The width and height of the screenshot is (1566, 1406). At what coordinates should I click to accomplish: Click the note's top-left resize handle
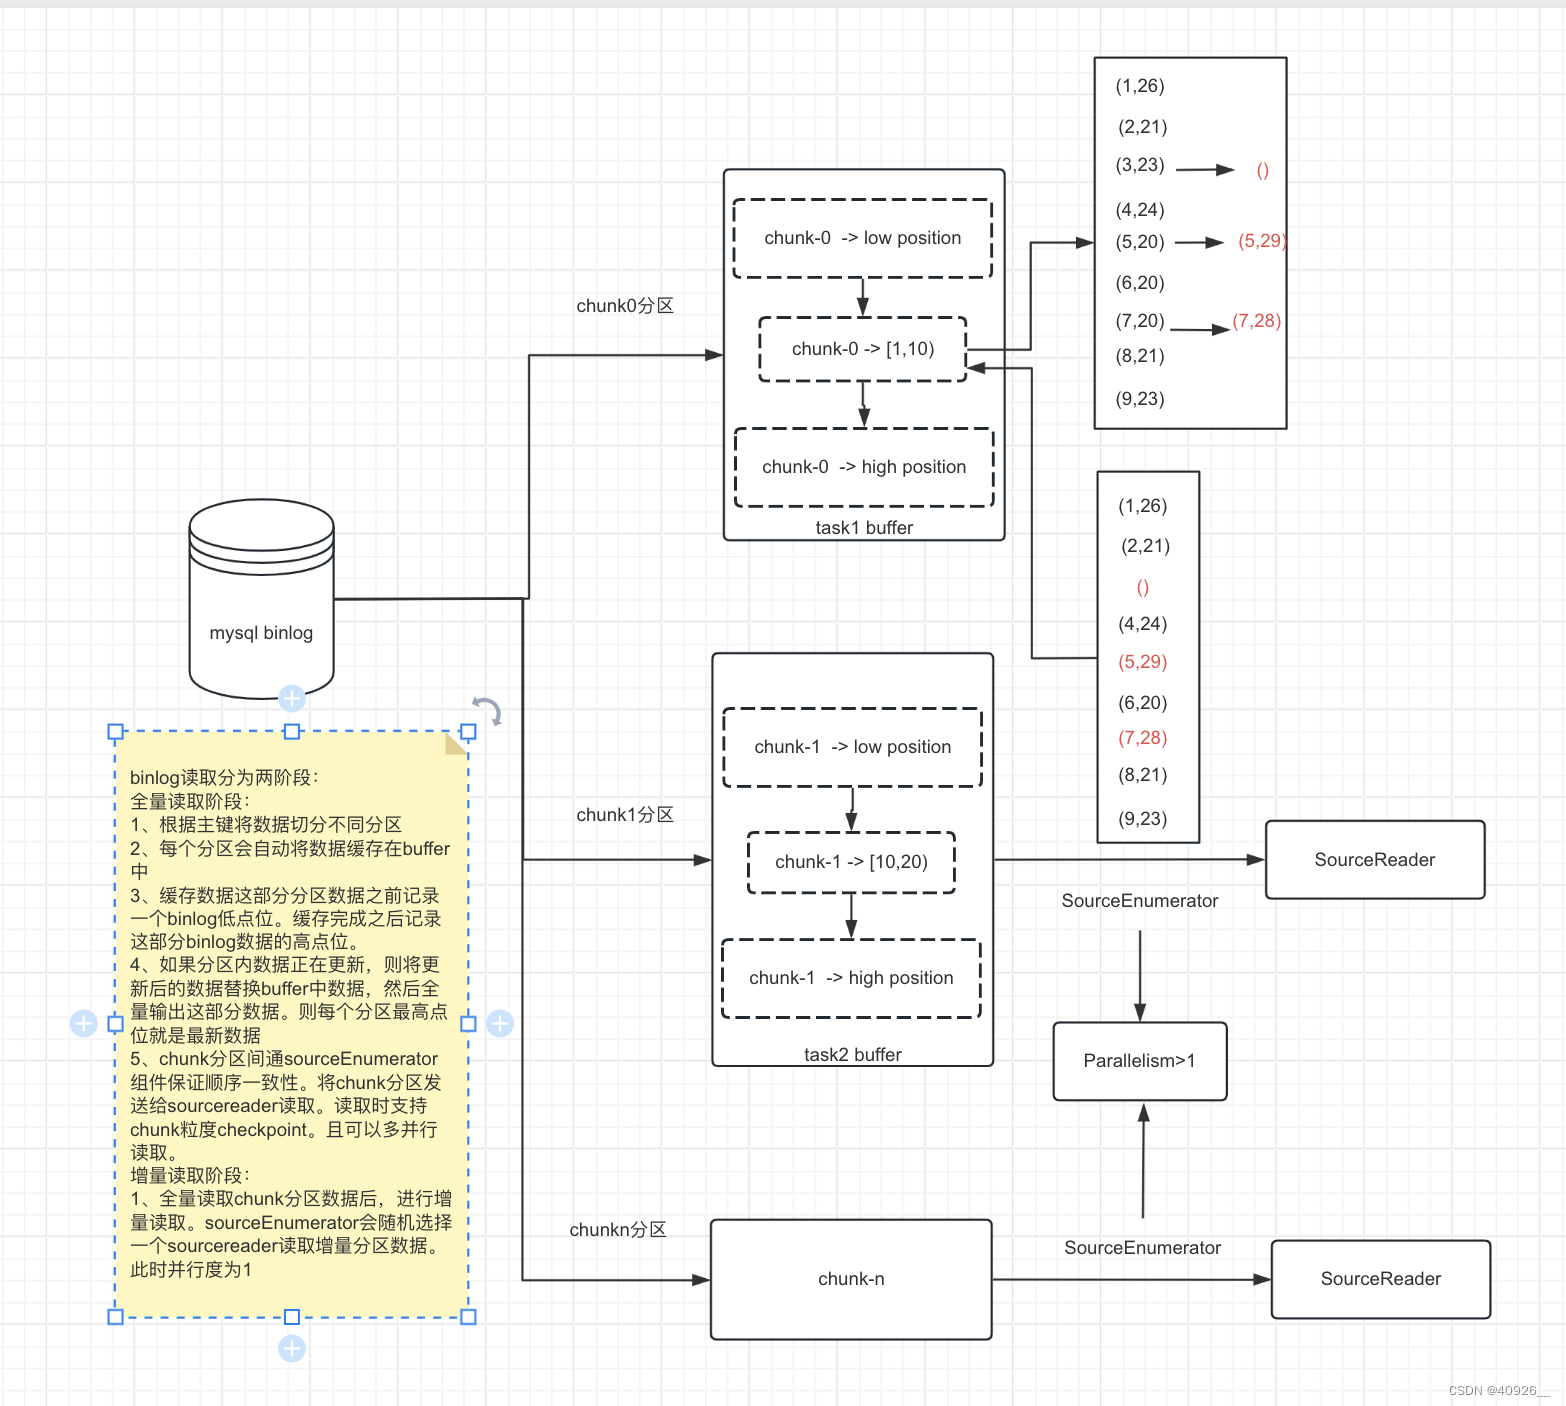click(x=115, y=732)
